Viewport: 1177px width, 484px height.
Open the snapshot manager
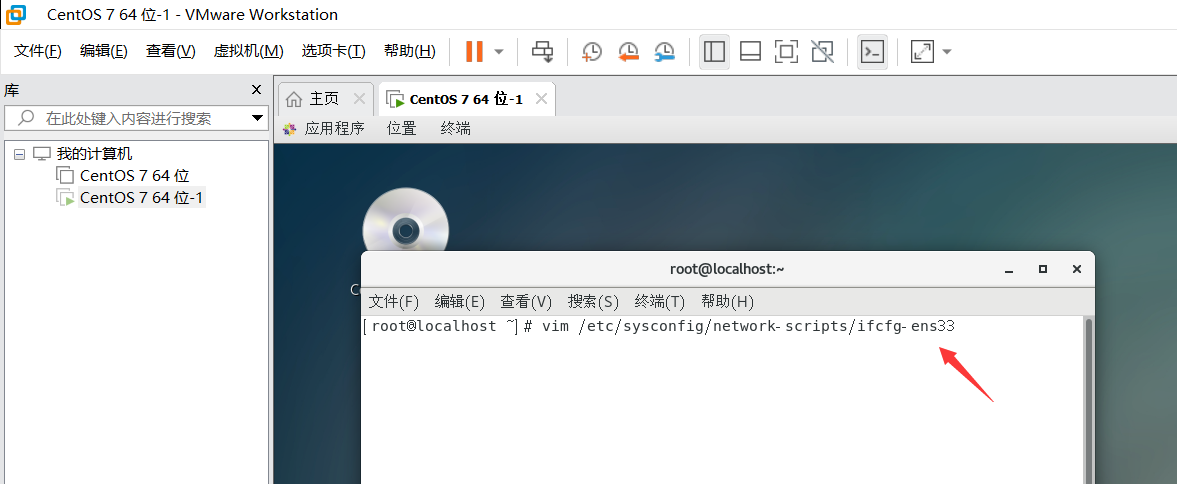coord(664,51)
